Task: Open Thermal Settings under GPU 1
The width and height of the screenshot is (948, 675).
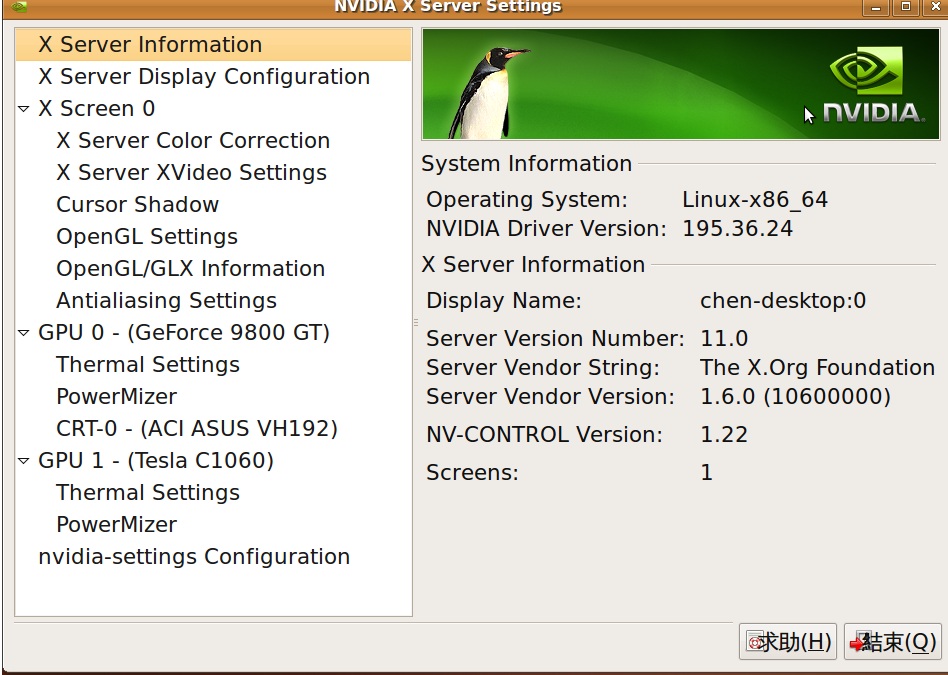Action: pyautogui.click(x=148, y=493)
